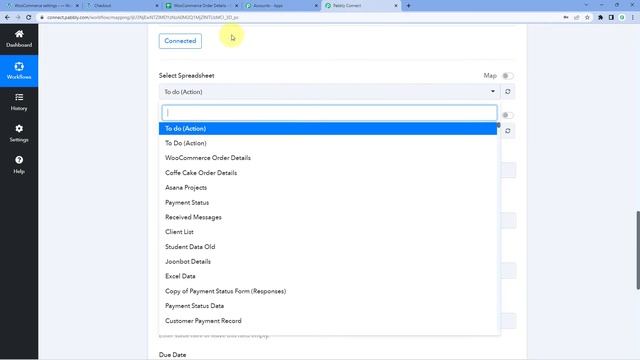Open Settings in the sidebar
Image resolution: width=640 pixels, height=360 pixels.
point(19,133)
